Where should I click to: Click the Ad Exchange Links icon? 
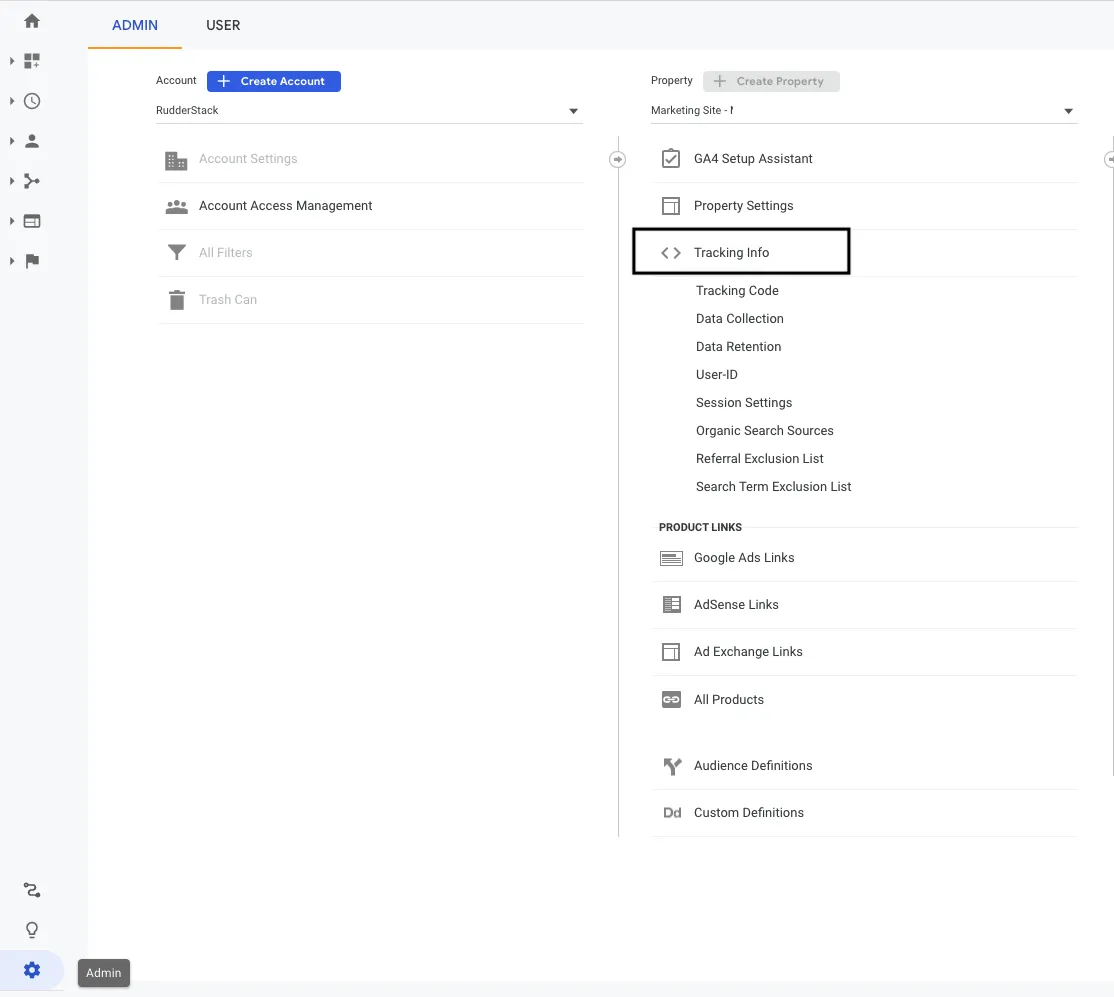click(x=671, y=652)
